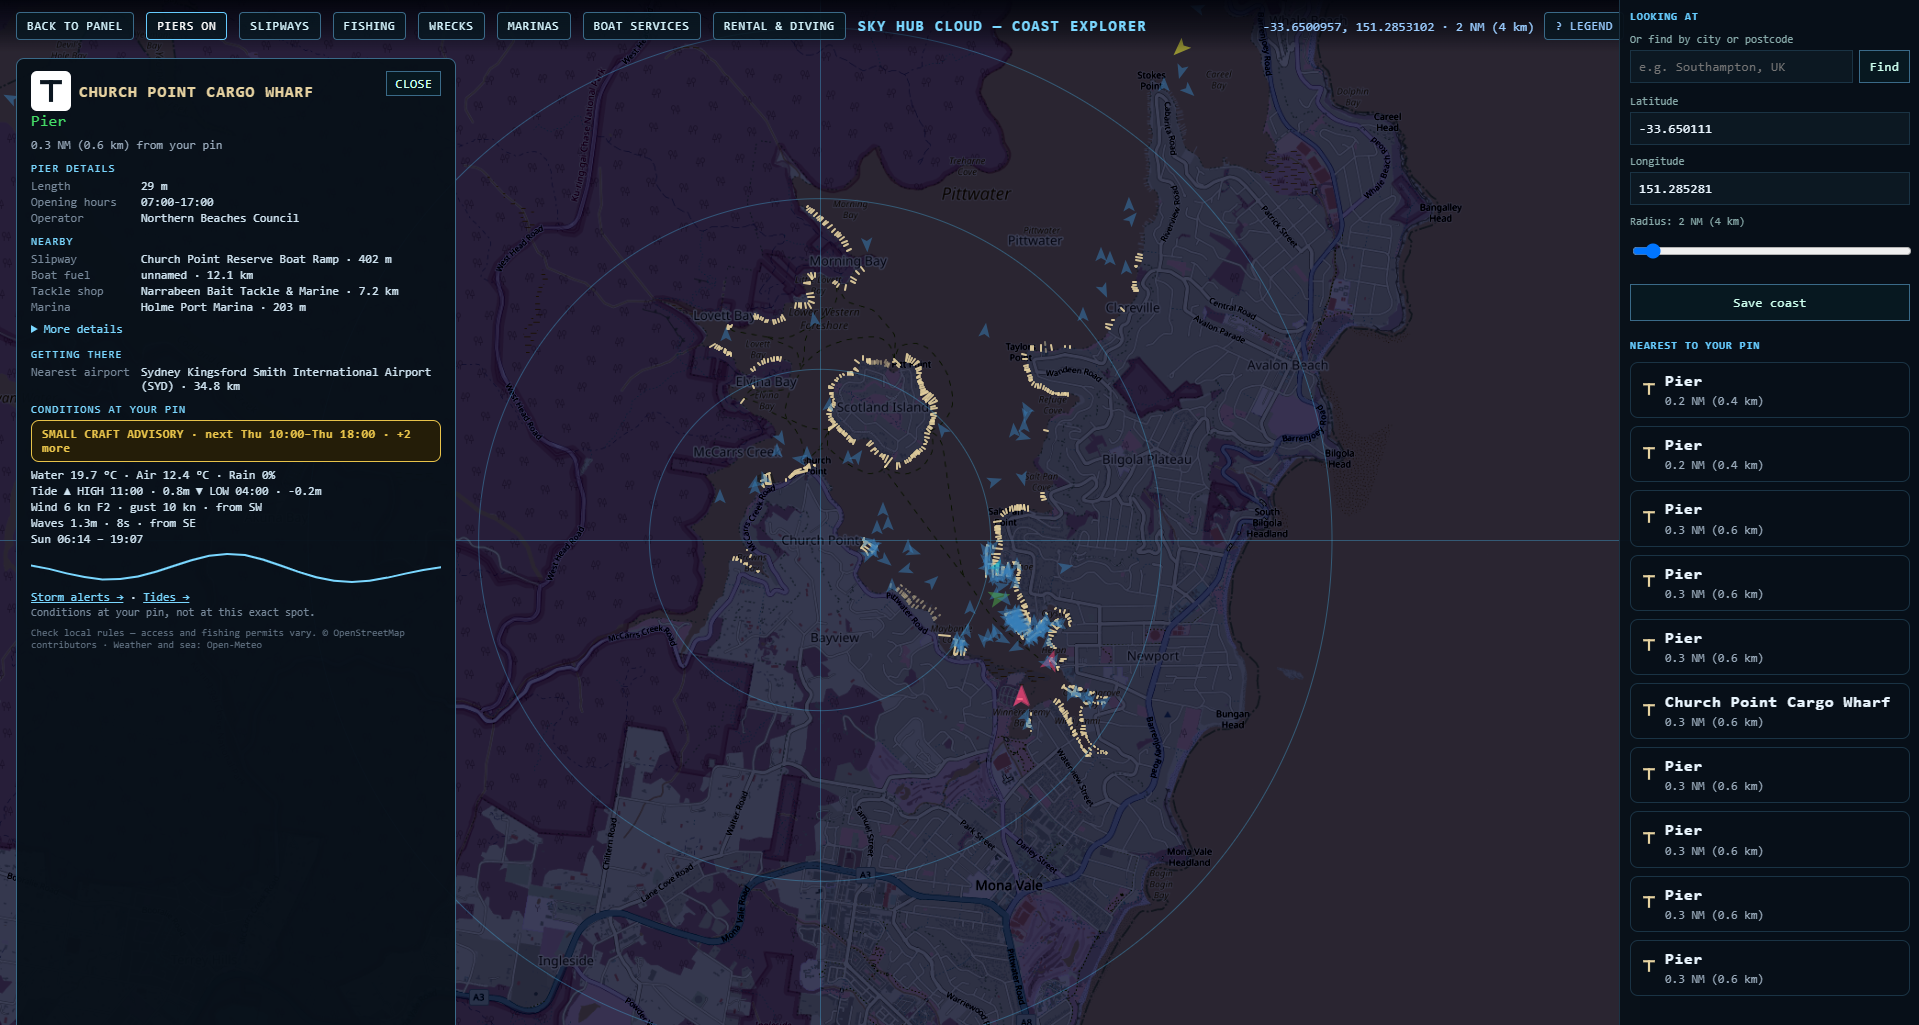Toggle the Marinas layer
The height and width of the screenshot is (1025, 1919).
[533, 26]
